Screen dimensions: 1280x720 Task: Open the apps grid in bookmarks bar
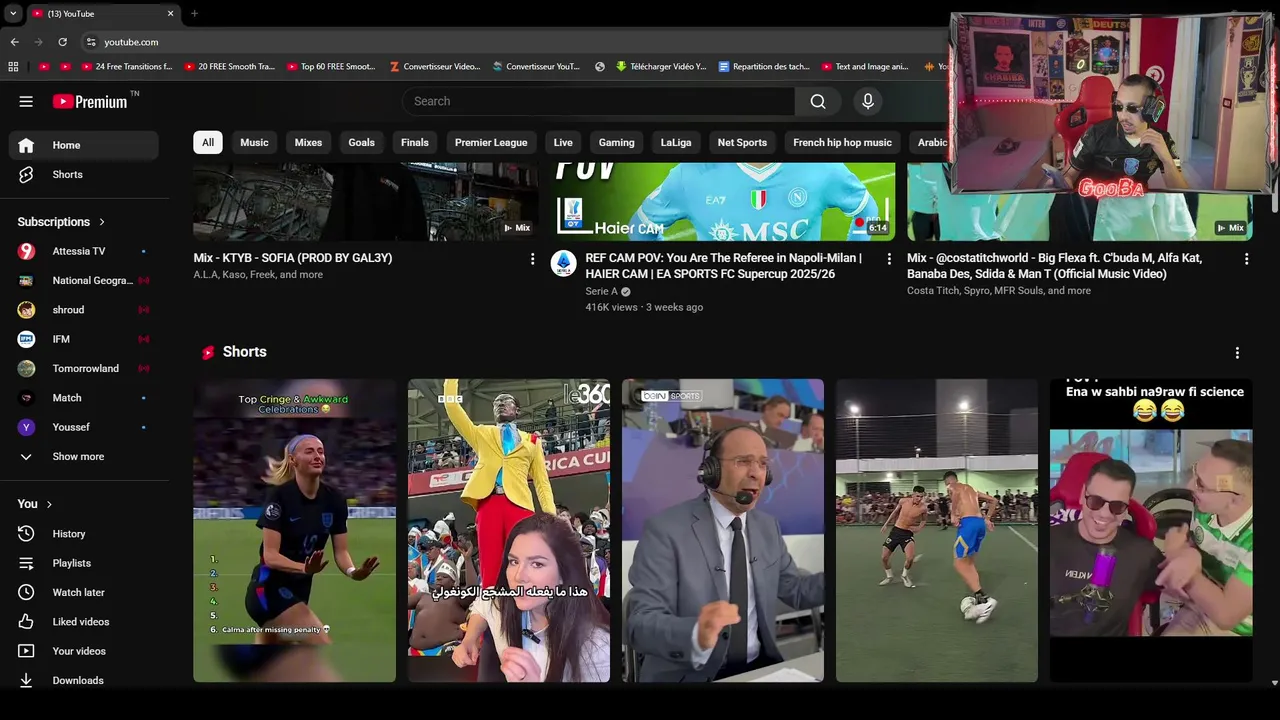13,67
